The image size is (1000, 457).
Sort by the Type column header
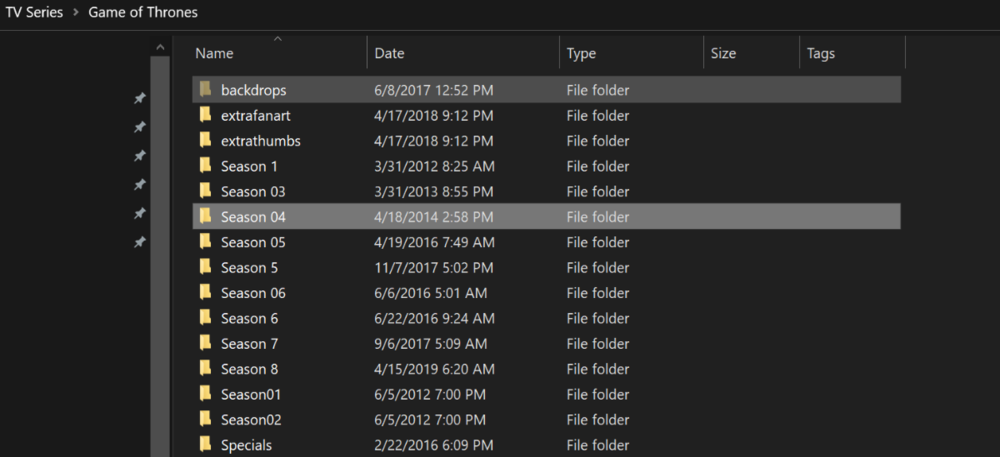[581, 53]
